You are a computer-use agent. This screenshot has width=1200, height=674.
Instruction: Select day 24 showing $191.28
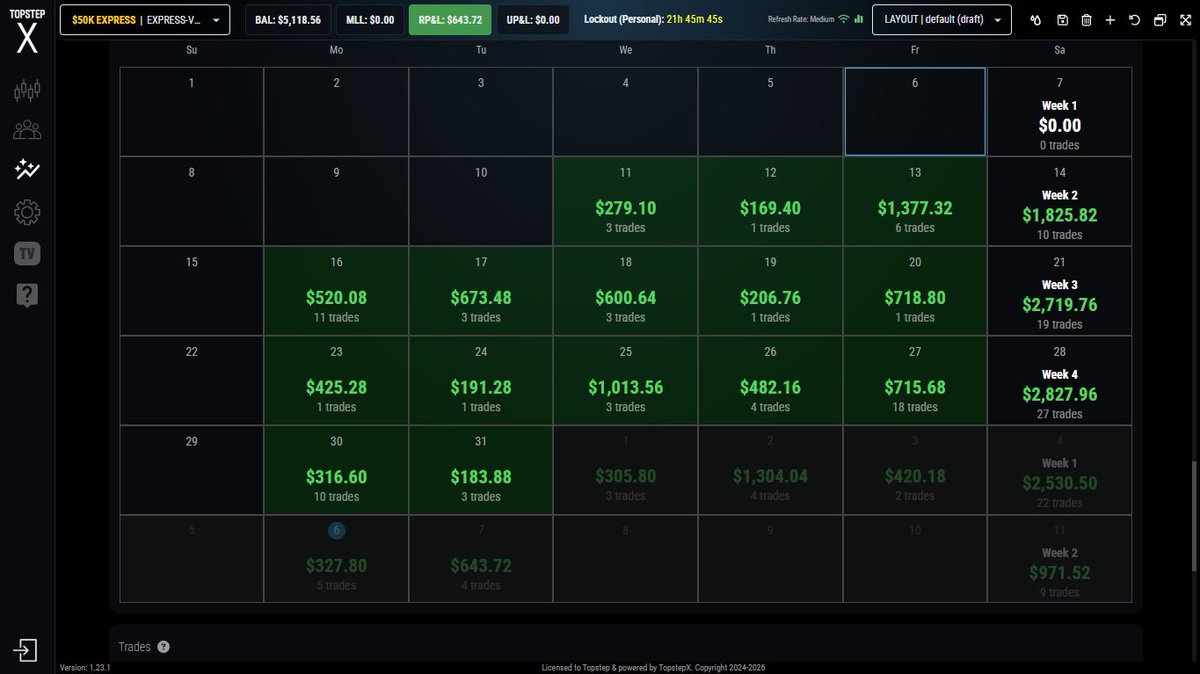tap(481, 380)
